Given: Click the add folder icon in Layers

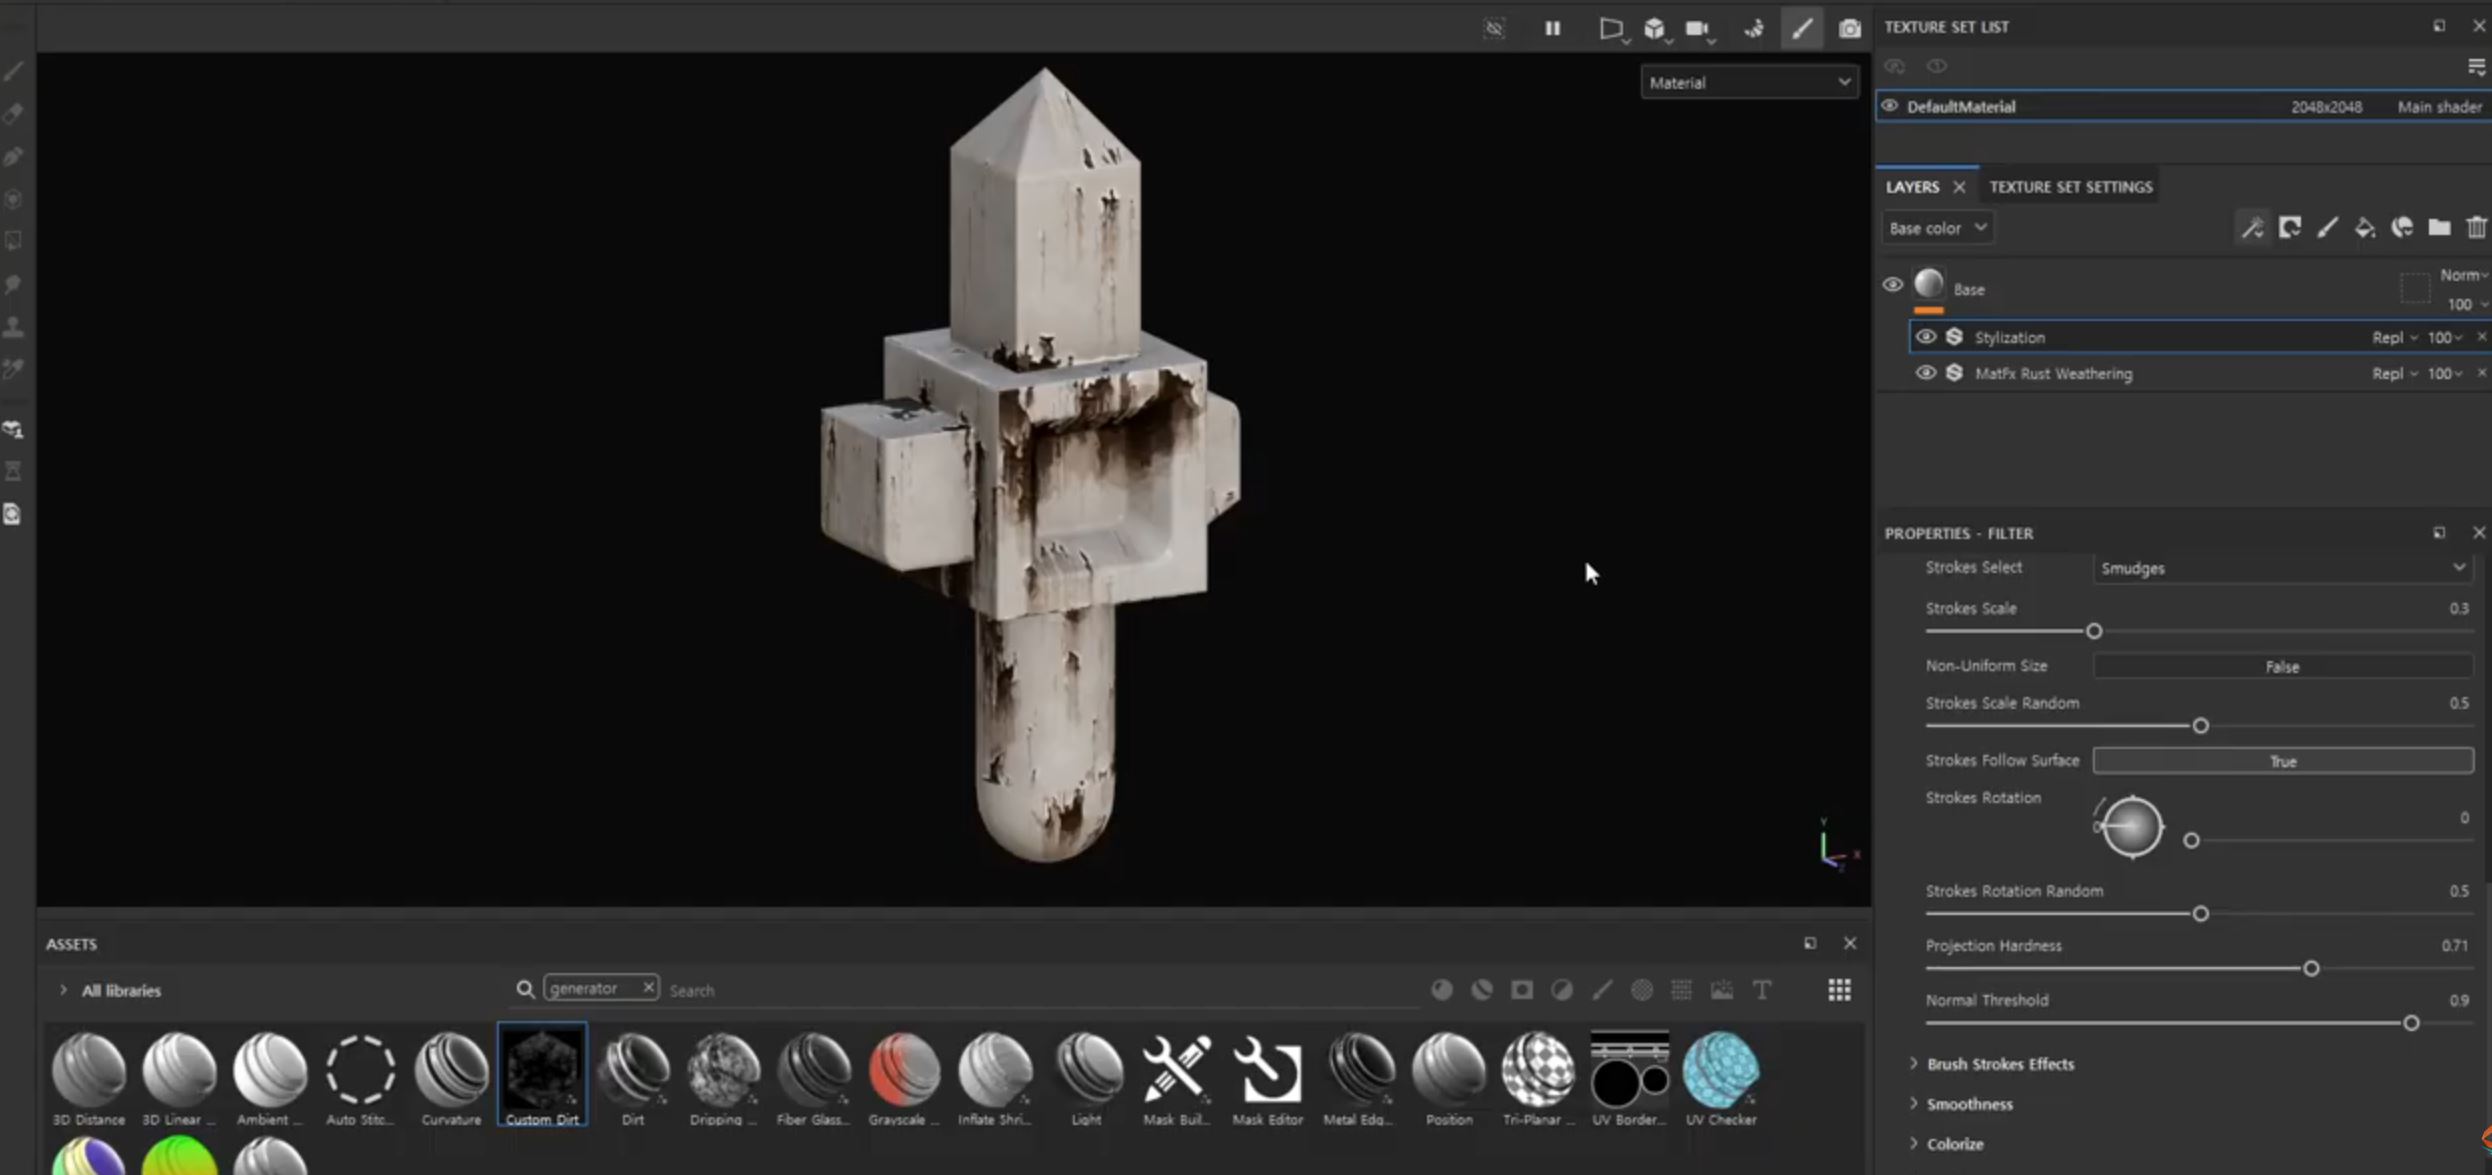Looking at the screenshot, I should tap(2439, 228).
